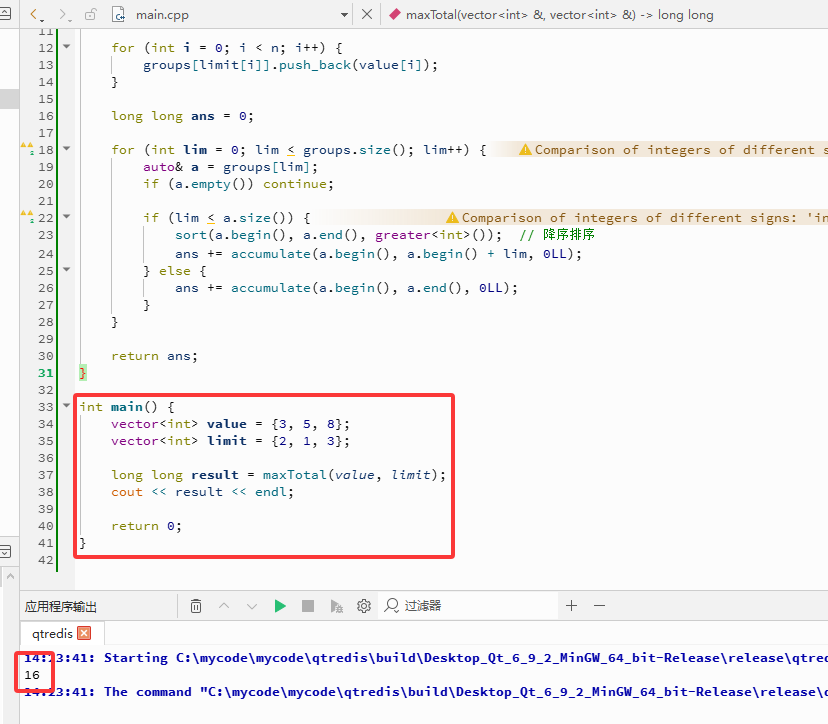Click the 'Starting C:\mycode' output line
The image size is (828, 724).
(x=426, y=658)
